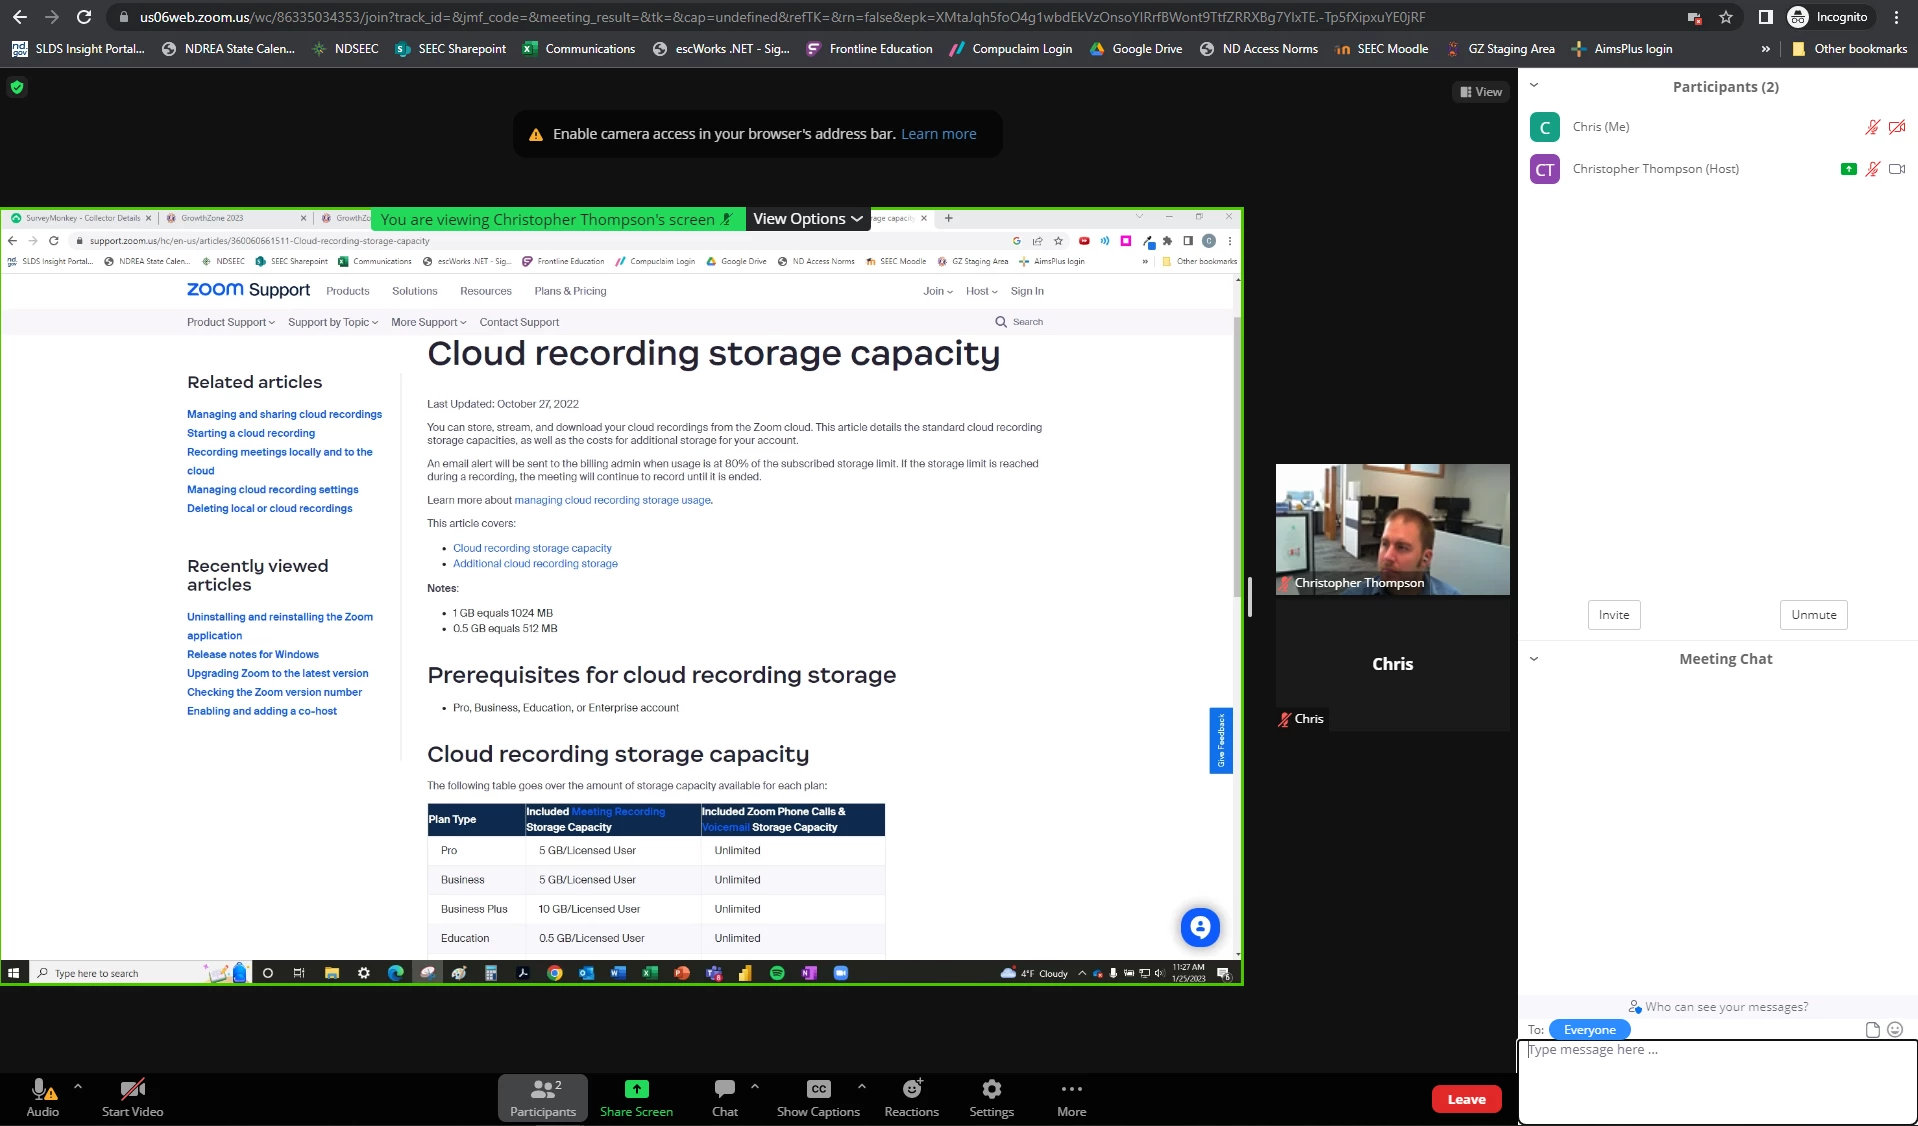This screenshot has width=1918, height=1126.
Task: Select the Chris video tile
Action: click(x=1392, y=665)
